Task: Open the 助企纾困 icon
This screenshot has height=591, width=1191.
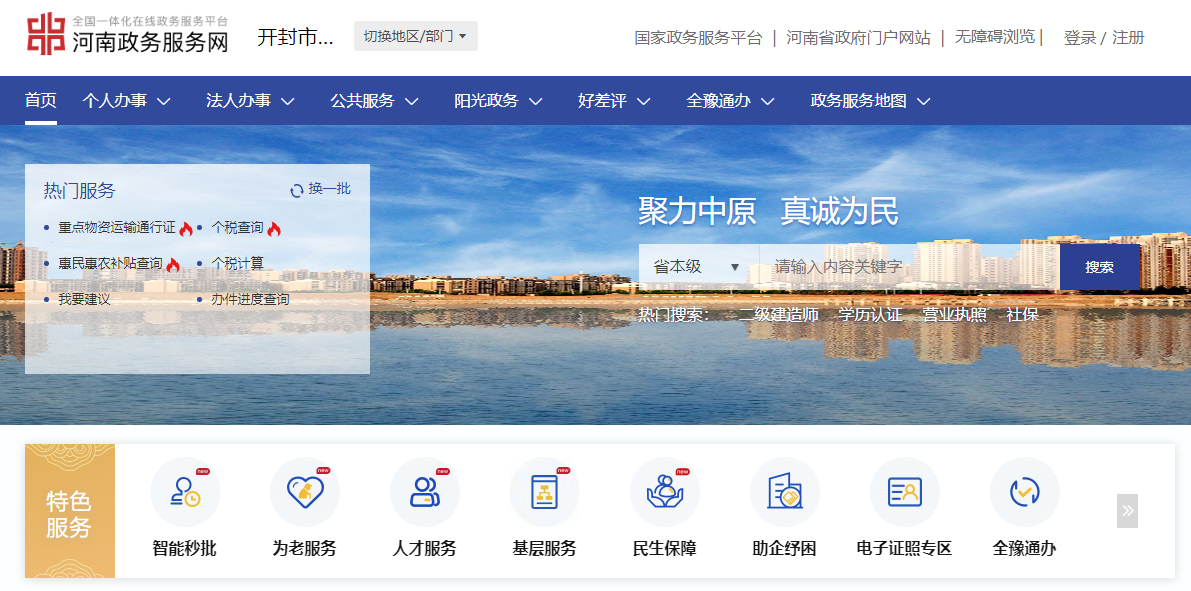Action: 785,492
